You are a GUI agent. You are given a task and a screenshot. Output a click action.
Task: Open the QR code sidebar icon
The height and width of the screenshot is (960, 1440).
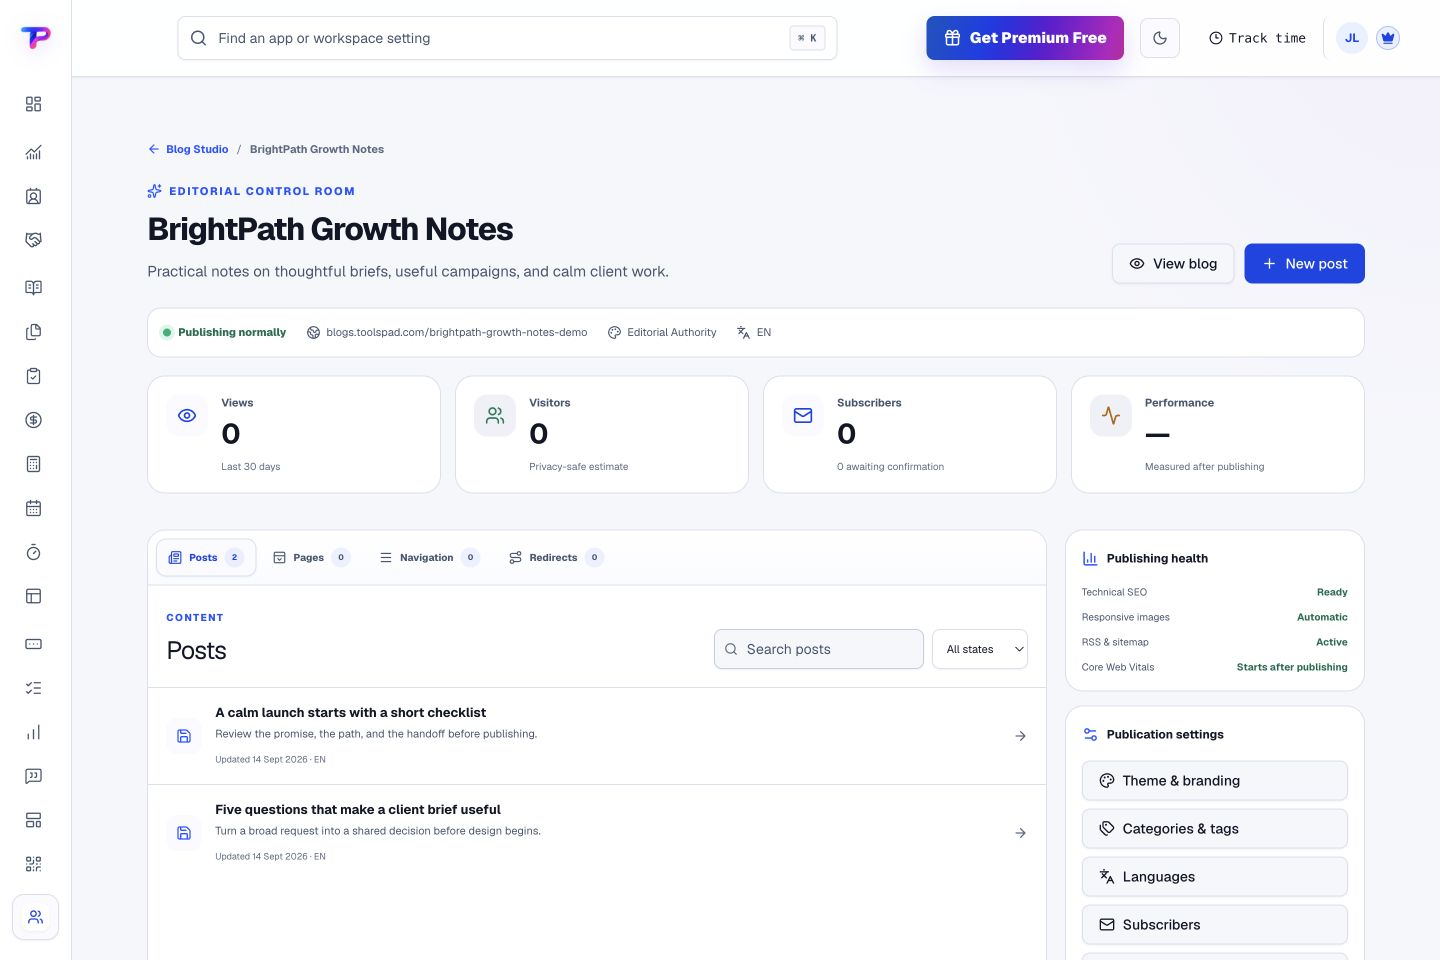click(x=33, y=864)
